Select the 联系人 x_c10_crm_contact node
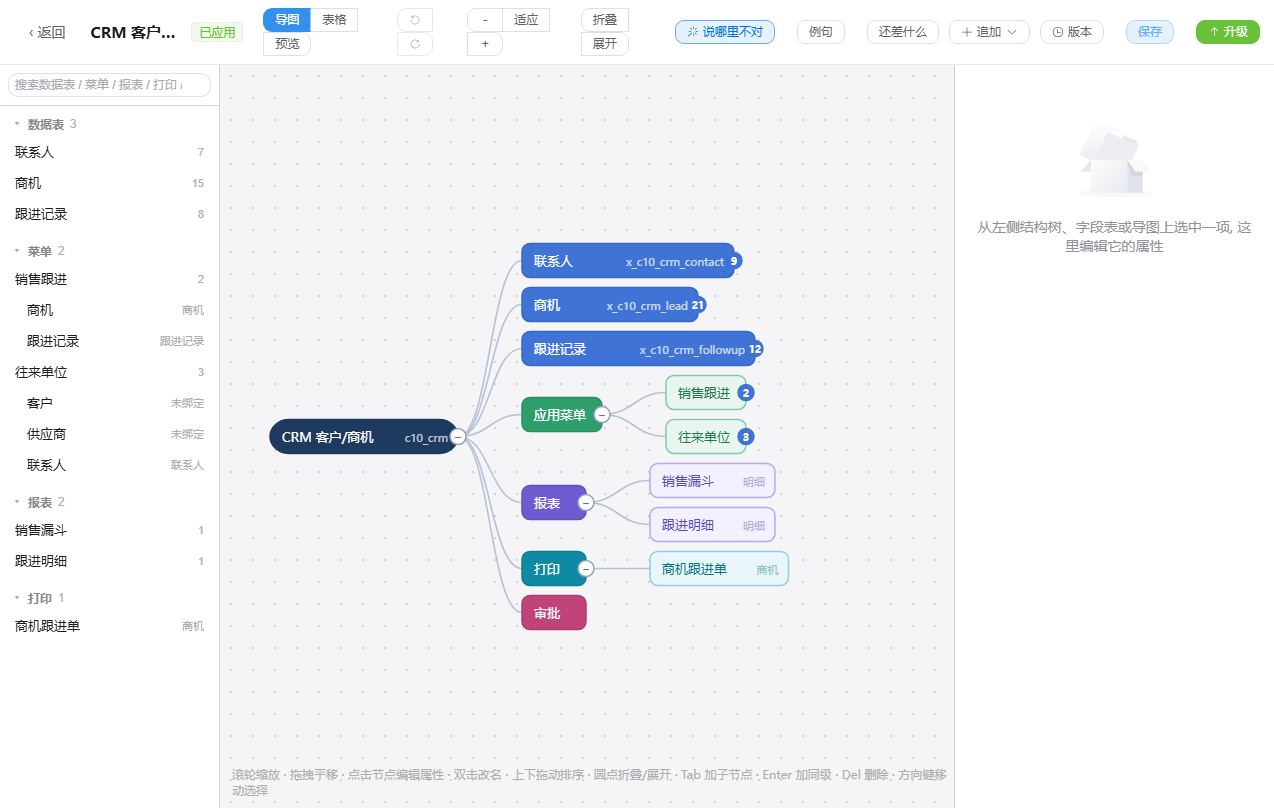This screenshot has width=1274, height=808. coord(627,261)
